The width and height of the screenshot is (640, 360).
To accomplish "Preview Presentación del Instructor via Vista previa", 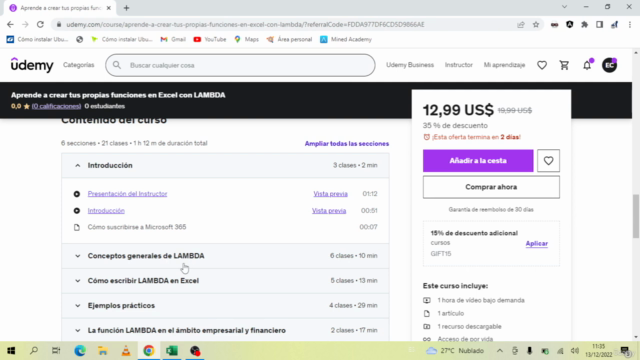I will click(330, 194).
